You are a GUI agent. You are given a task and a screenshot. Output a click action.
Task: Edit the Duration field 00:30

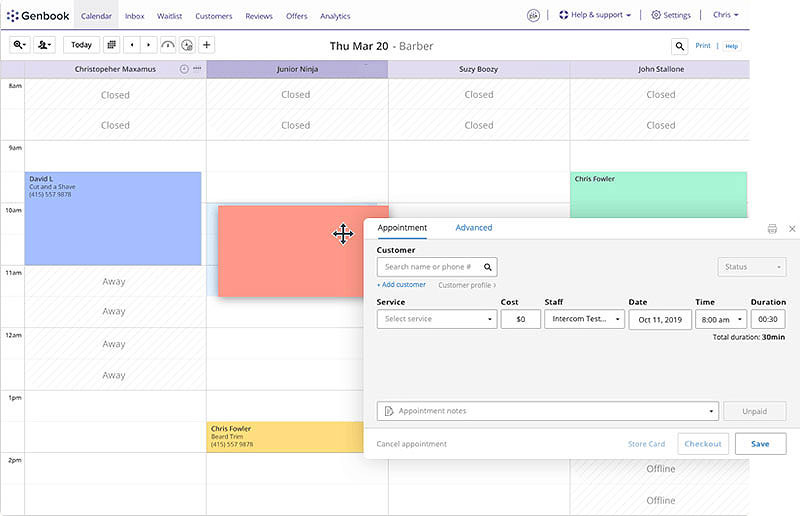pyautogui.click(x=767, y=319)
